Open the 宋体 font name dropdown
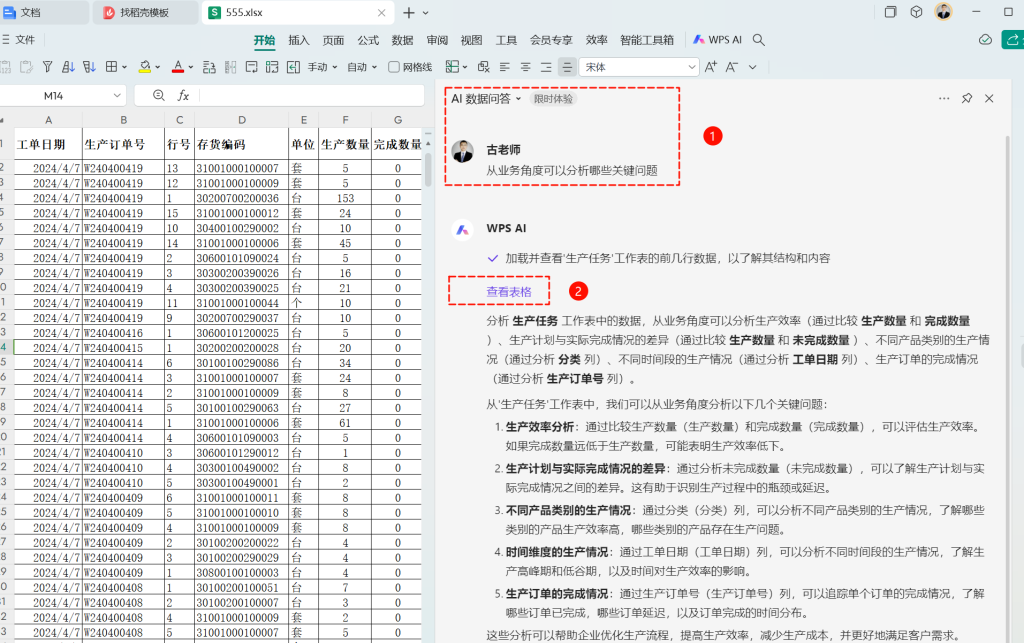This screenshot has width=1024, height=643. [692, 67]
